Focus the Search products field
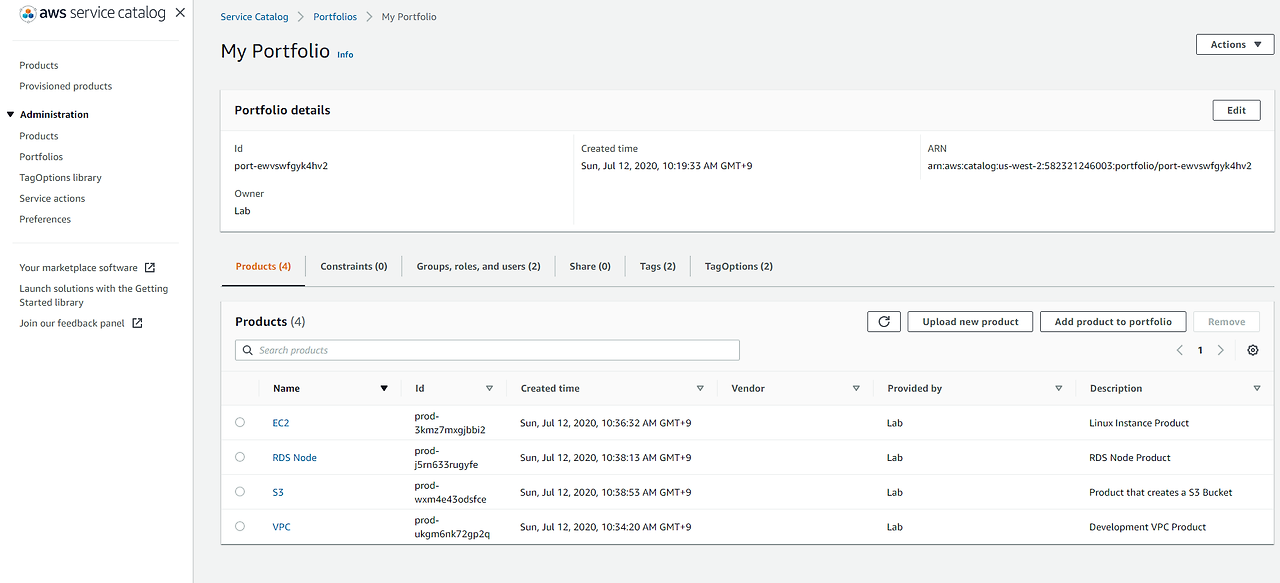This screenshot has height=583, width=1280. click(487, 350)
